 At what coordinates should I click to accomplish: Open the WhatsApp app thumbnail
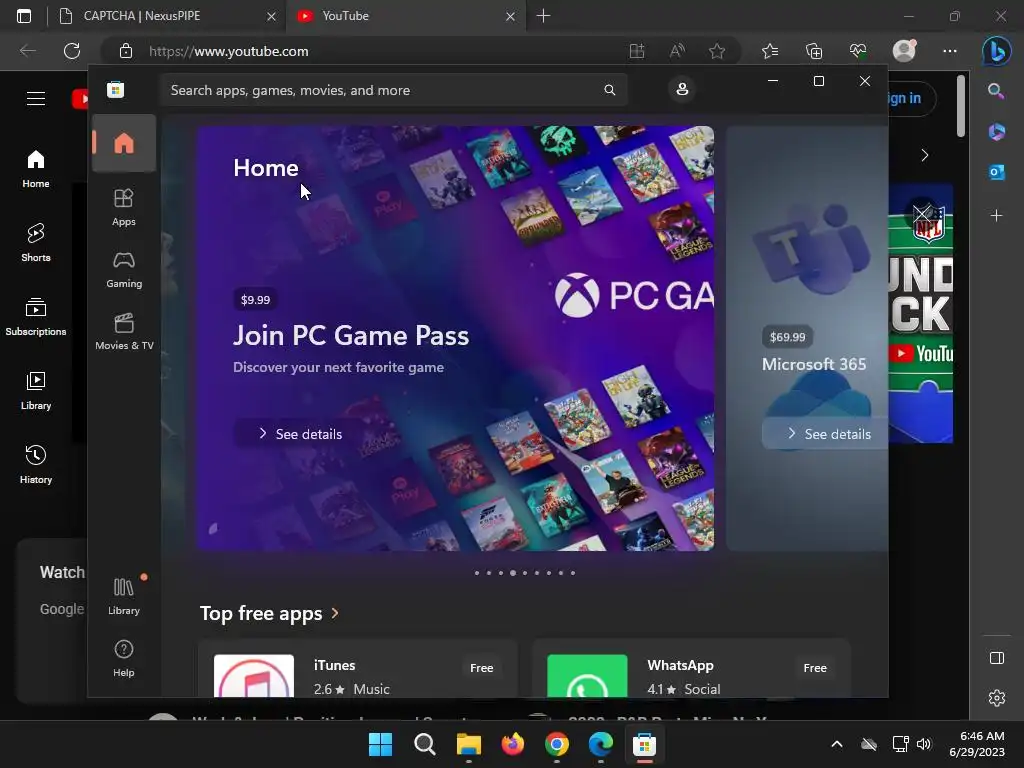tap(587, 676)
